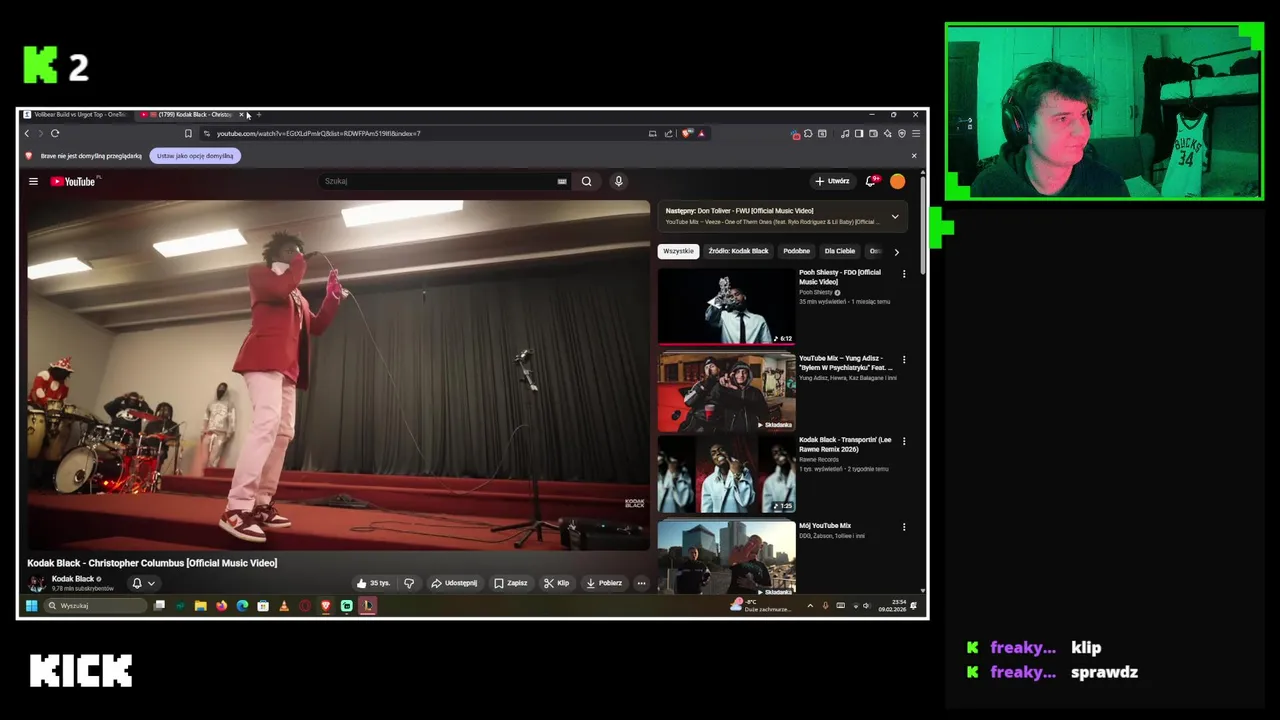Show more filter chips with the right arrow
The image size is (1280, 720).
[896, 252]
